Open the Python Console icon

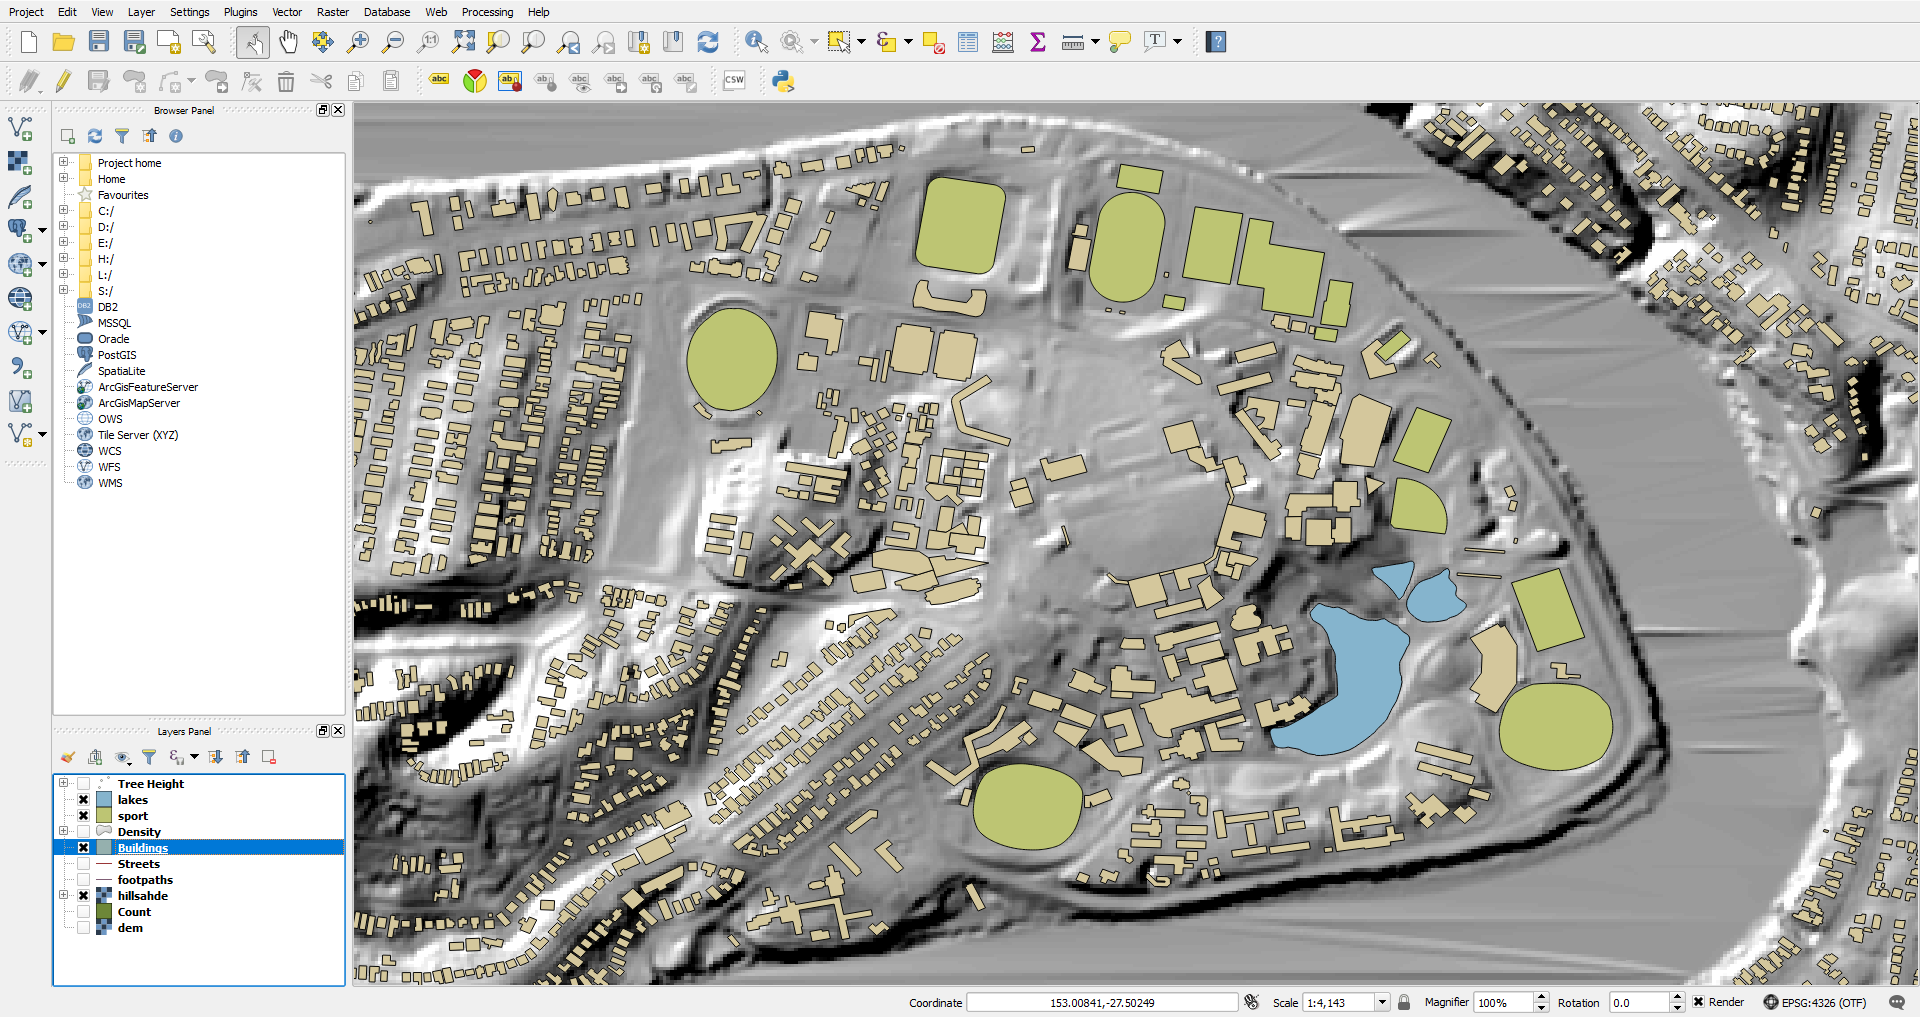coord(783,81)
